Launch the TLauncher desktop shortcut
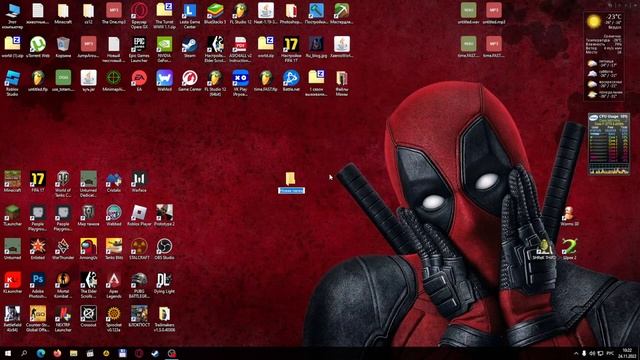The width and height of the screenshot is (640, 360). click(12, 216)
